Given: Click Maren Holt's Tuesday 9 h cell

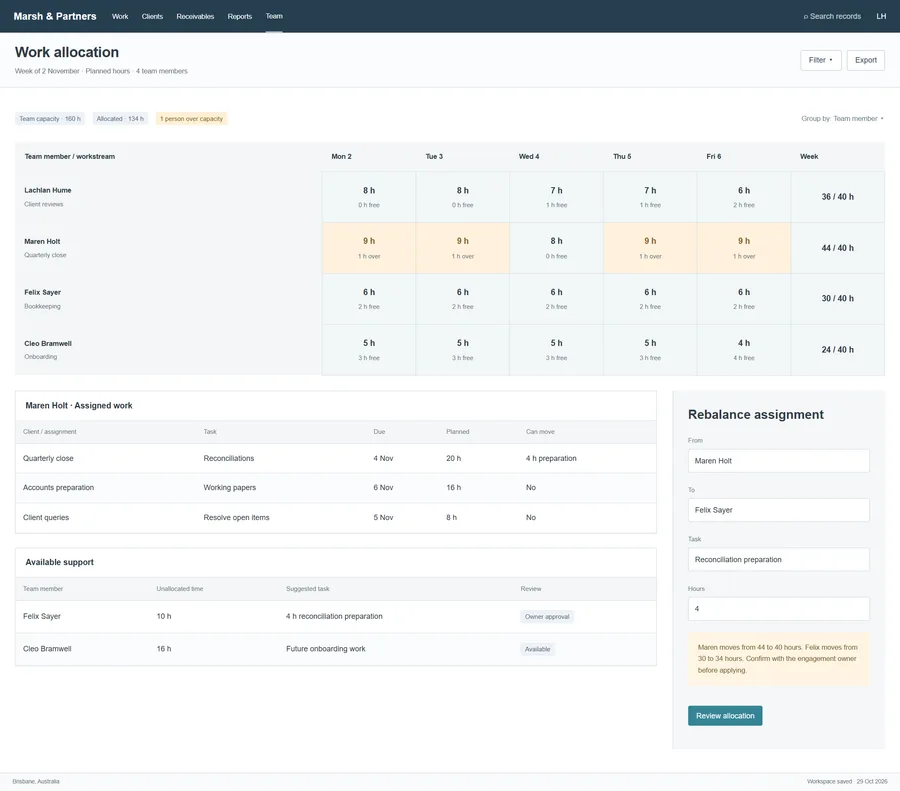Looking at the screenshot, I should (463, 248).
